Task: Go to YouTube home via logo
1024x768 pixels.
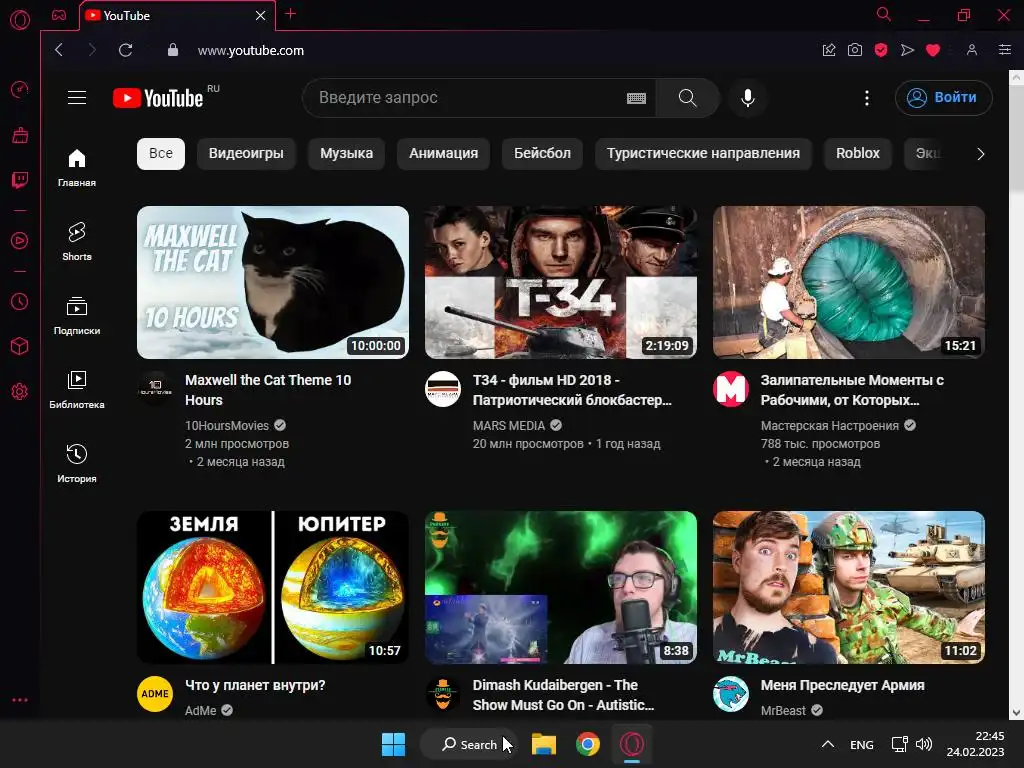Action: click(158, 98)
